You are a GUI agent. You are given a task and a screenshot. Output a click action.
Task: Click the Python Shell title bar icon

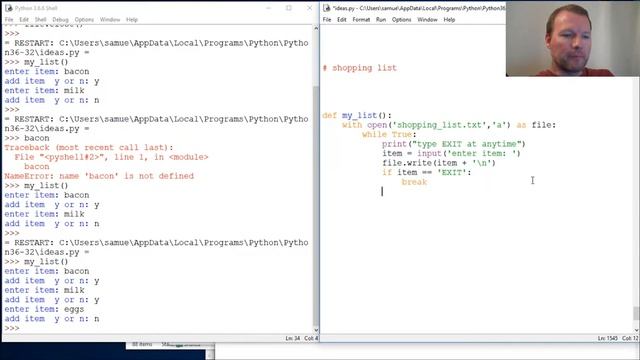(x=9, y=8)
